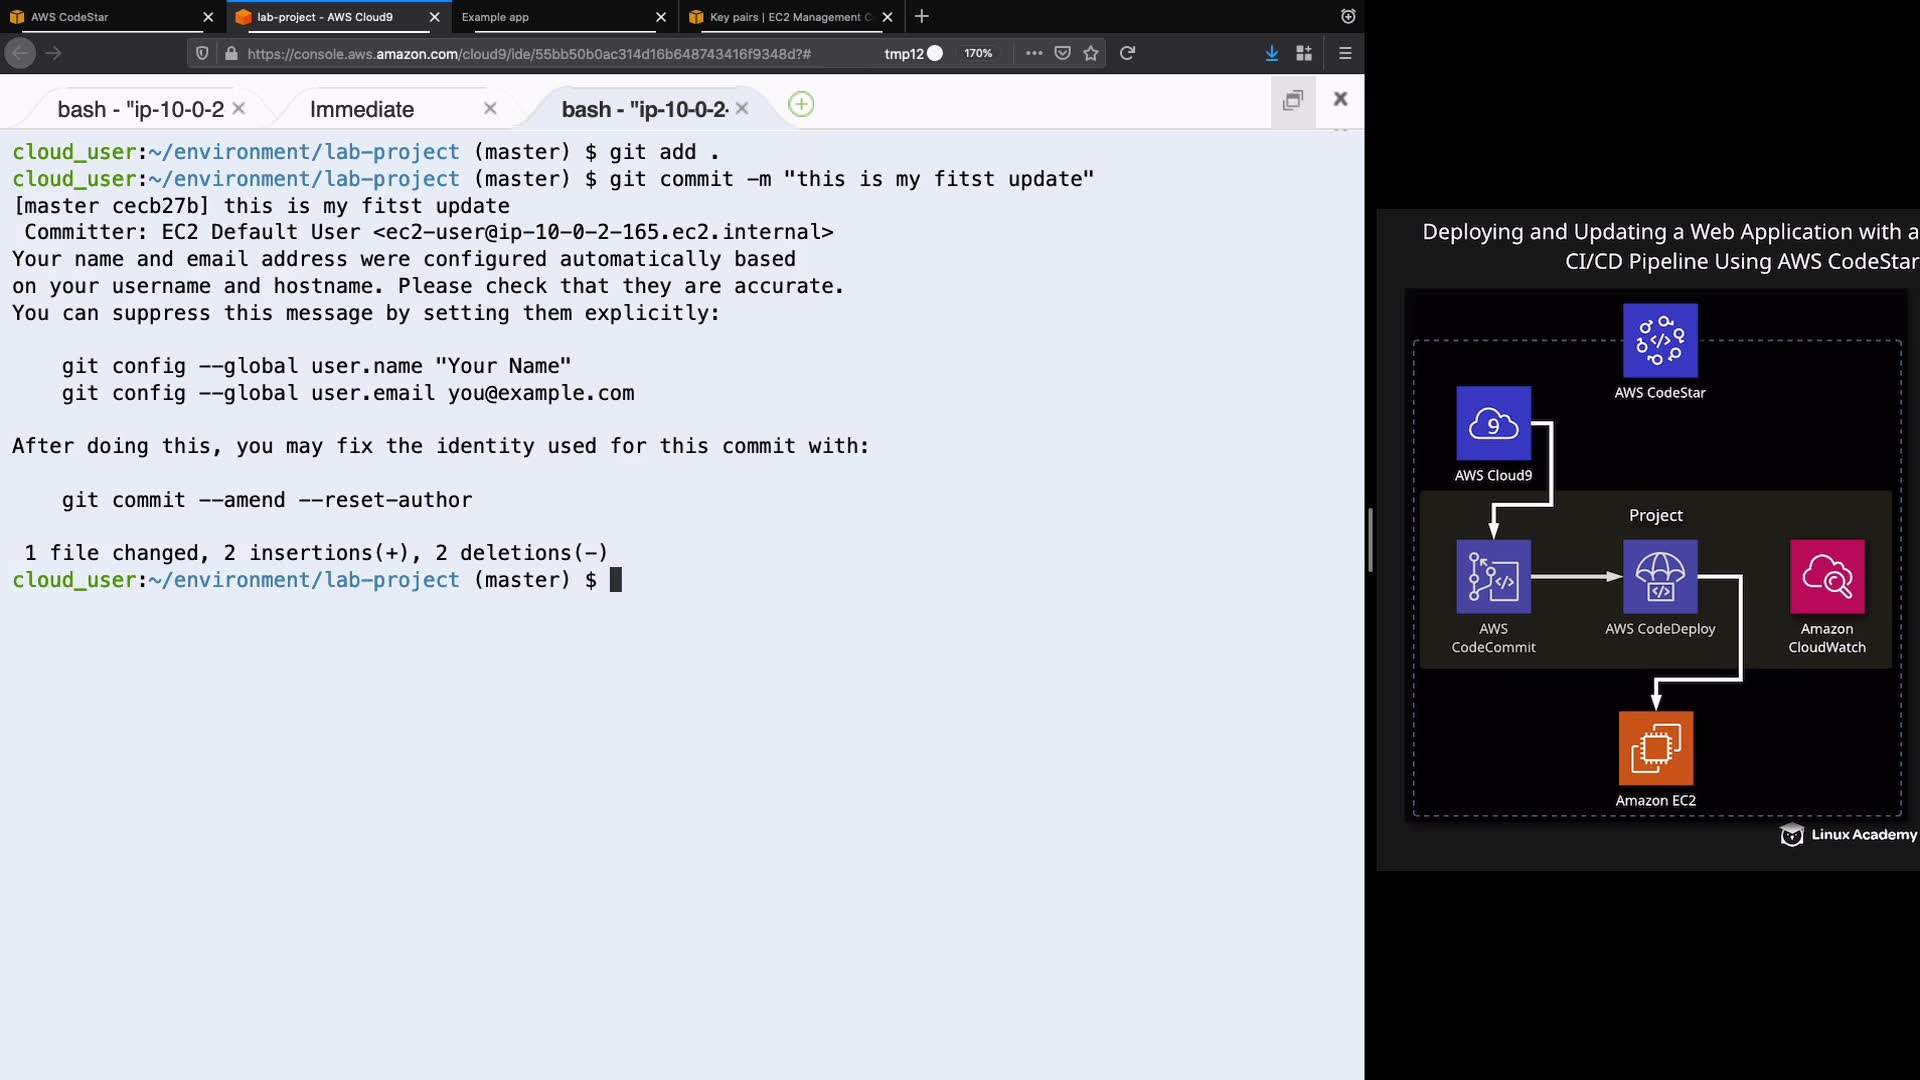Open the Pocket save icon
The width and height of the screenshot is (1920, 1080).
[1062, 53]
